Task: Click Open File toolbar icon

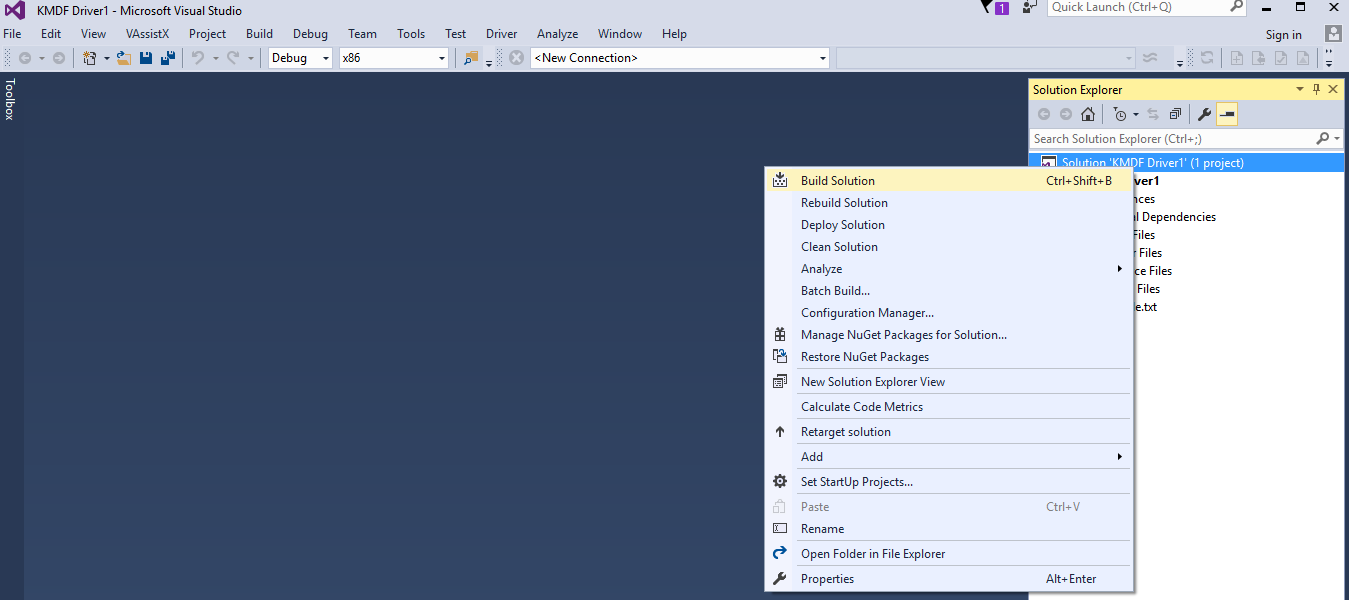Action: click(125, 58)
